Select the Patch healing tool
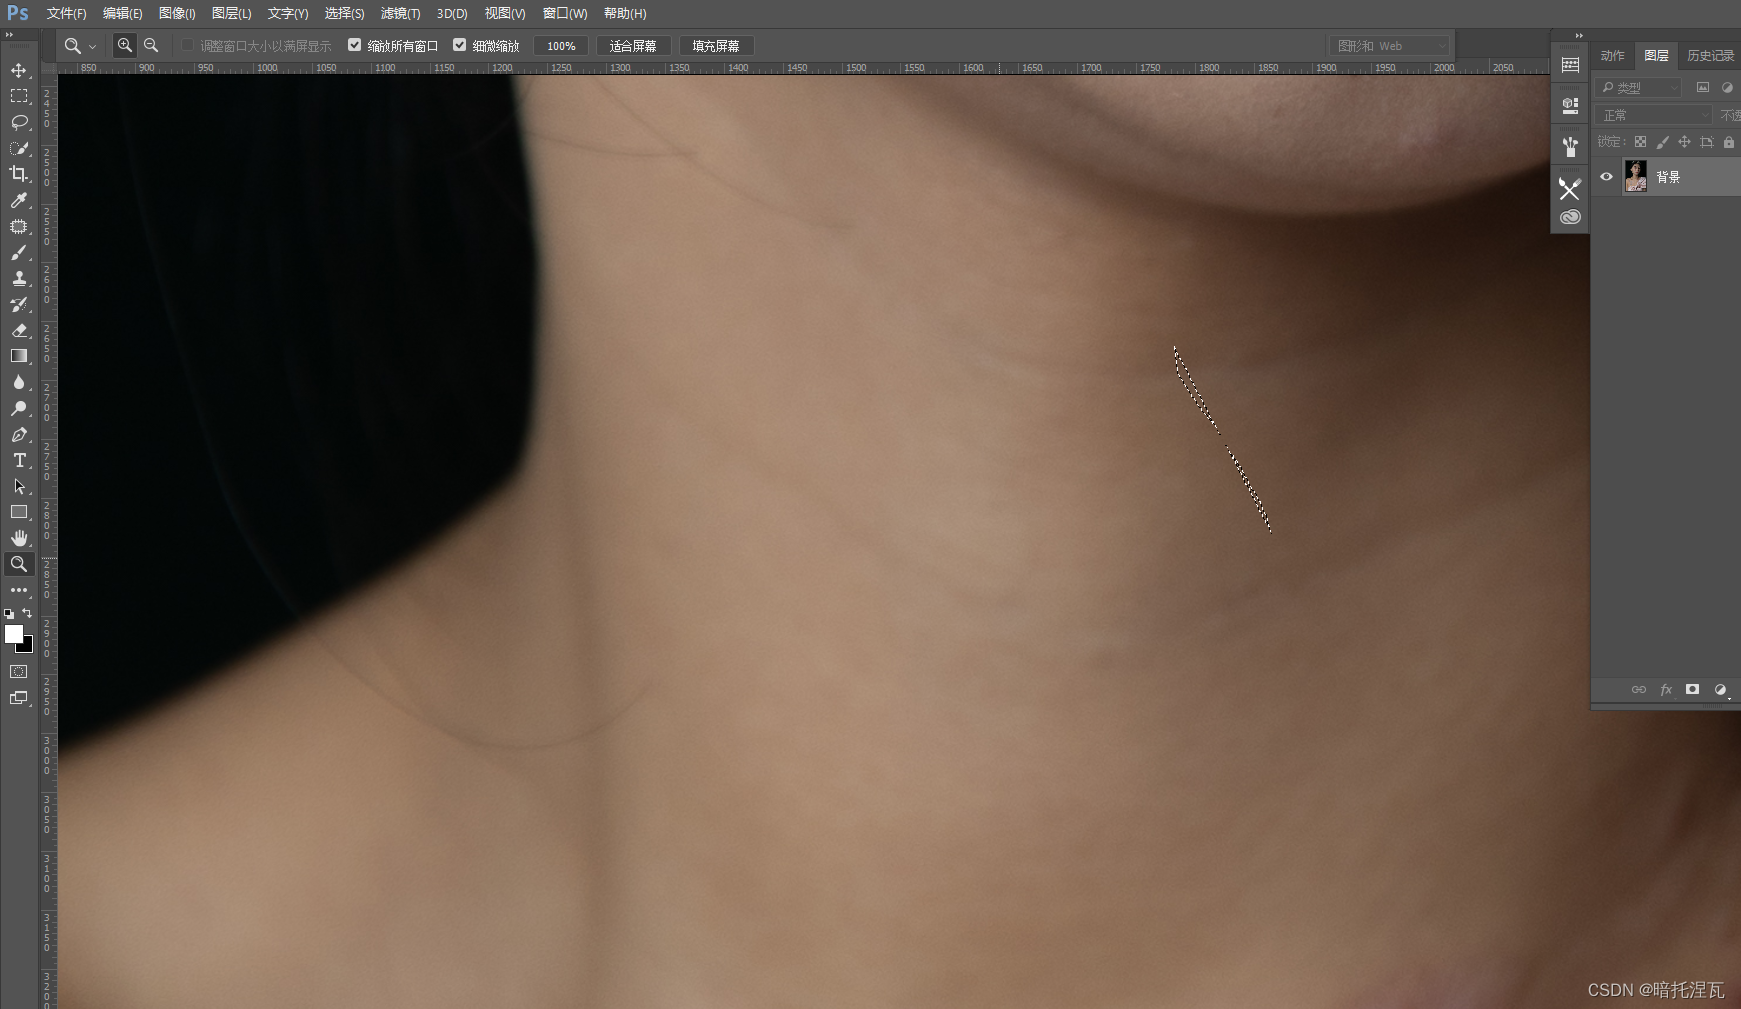 tap(19, 227)
